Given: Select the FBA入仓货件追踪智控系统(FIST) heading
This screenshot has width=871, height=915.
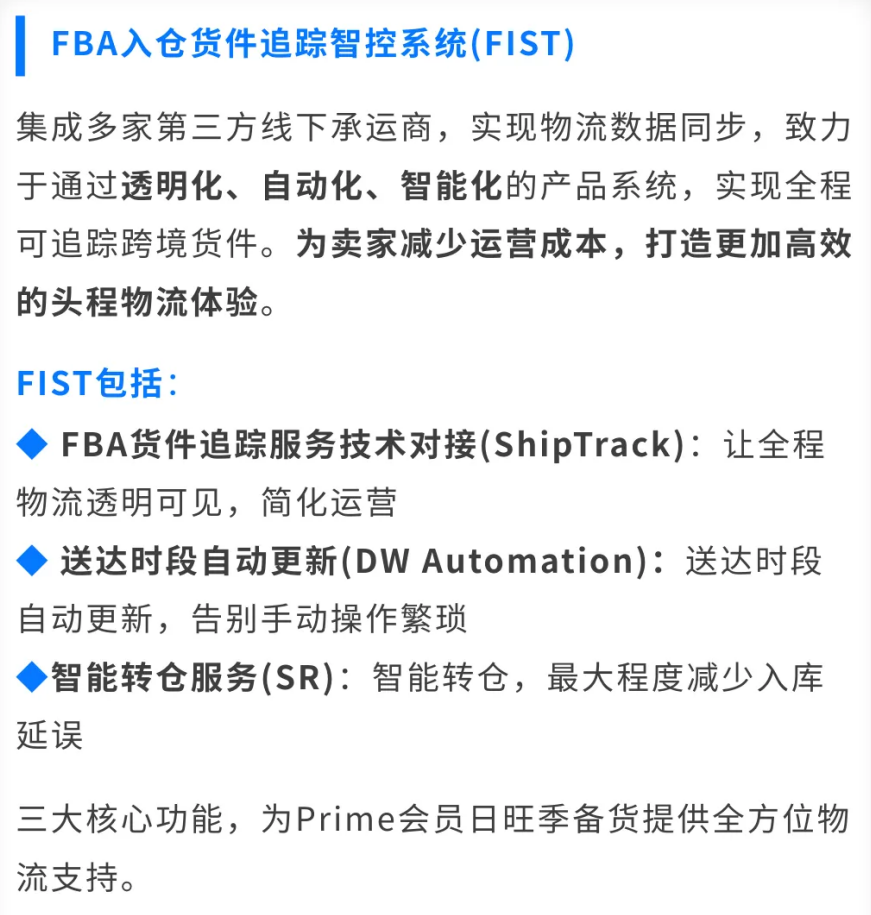Looking at the screenshot, I should point(313,45).
